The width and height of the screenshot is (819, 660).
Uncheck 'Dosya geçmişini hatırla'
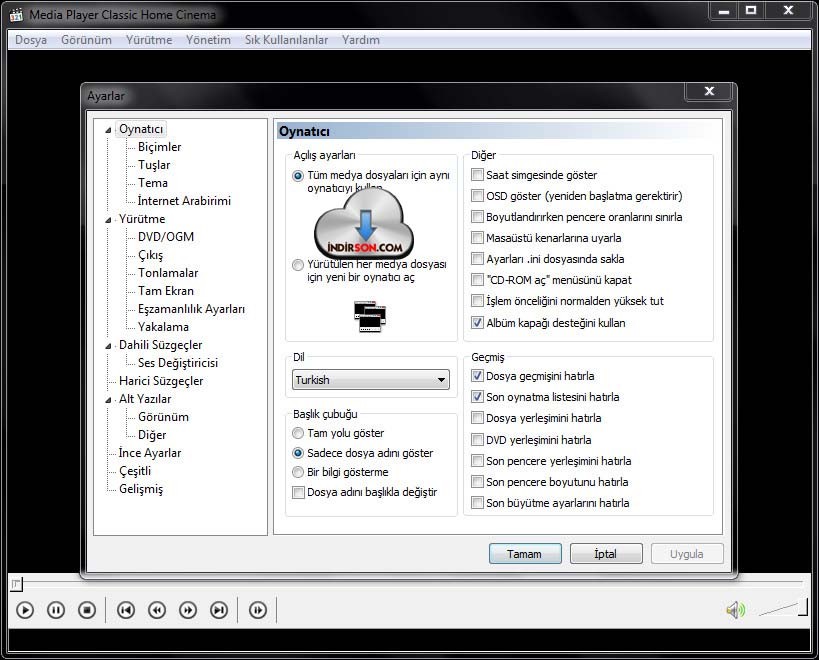[x=477, y=375]
